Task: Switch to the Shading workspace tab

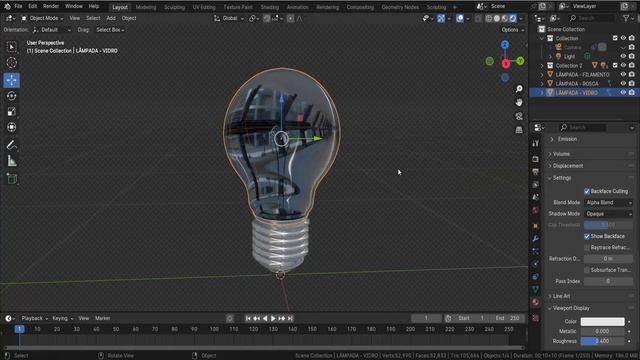Action: [270, 7]
